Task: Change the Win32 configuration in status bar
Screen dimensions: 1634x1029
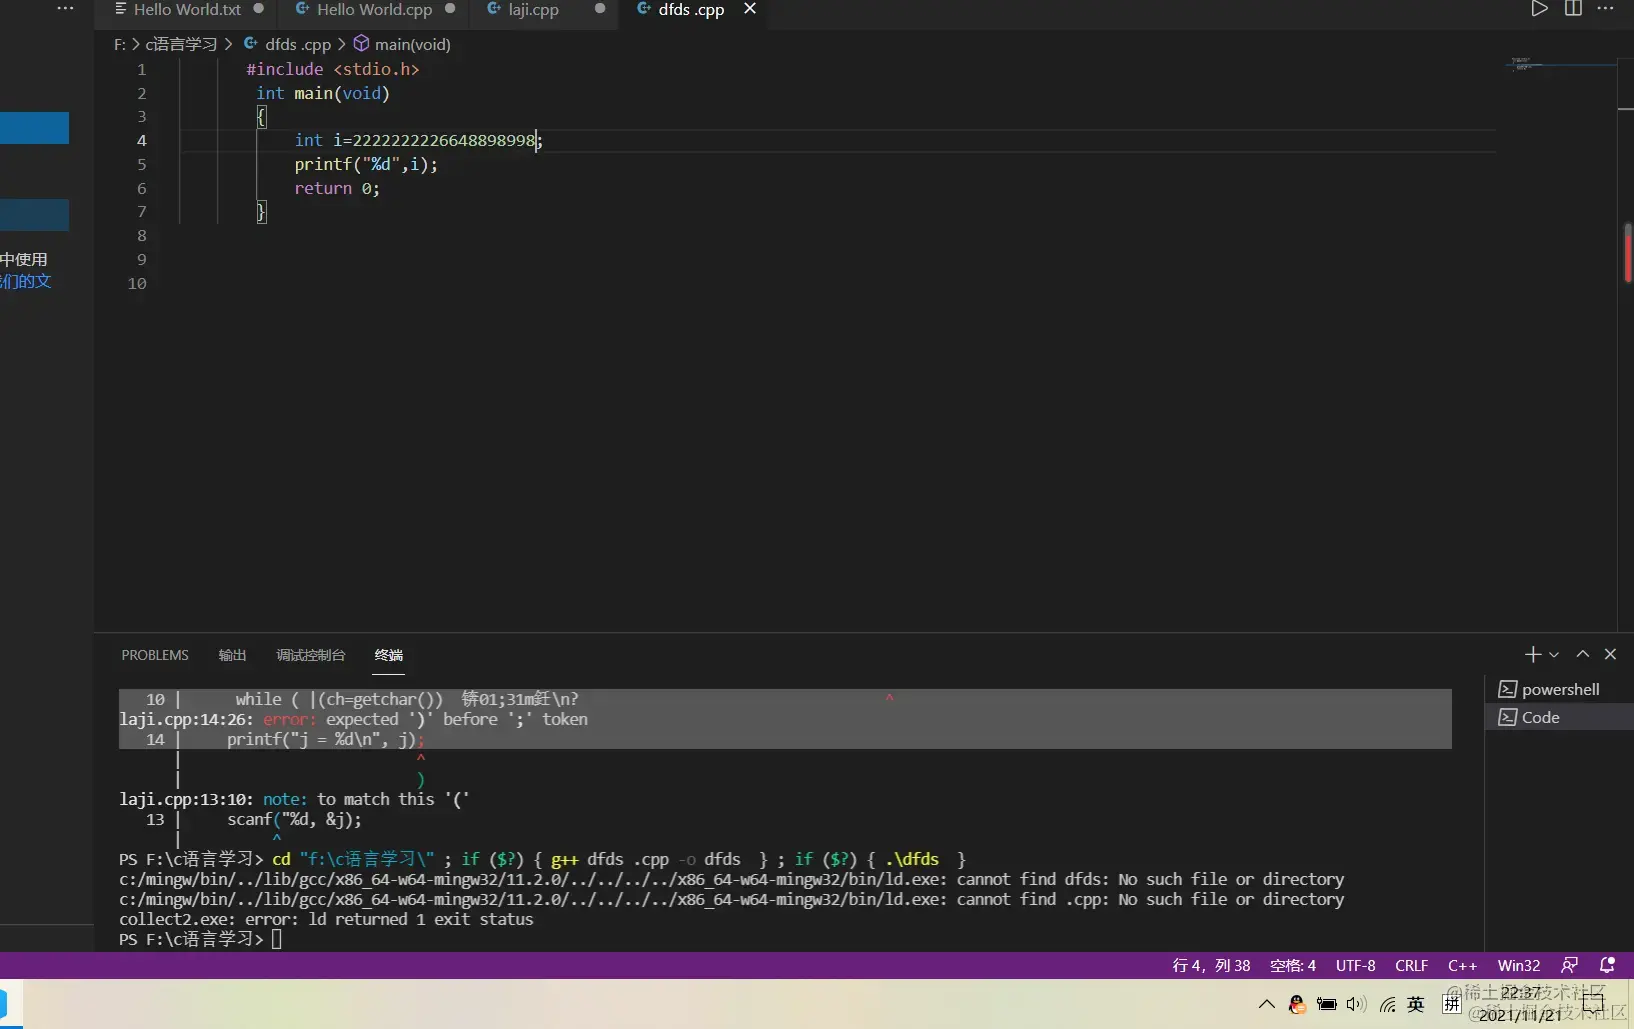Action: [x=1519, y=965]
